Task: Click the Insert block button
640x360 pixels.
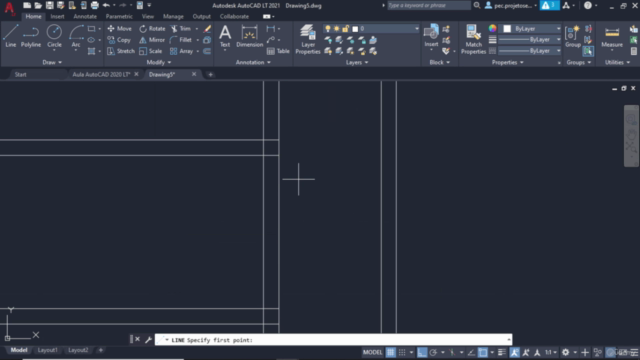Action: (x=431, y=36)
